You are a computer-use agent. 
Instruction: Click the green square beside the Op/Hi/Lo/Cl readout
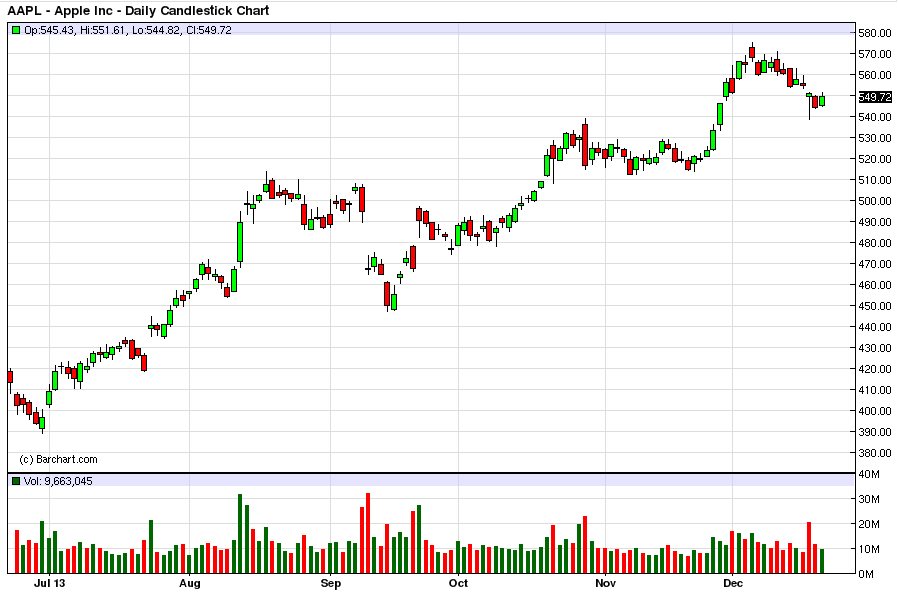(x=16, y=30)
